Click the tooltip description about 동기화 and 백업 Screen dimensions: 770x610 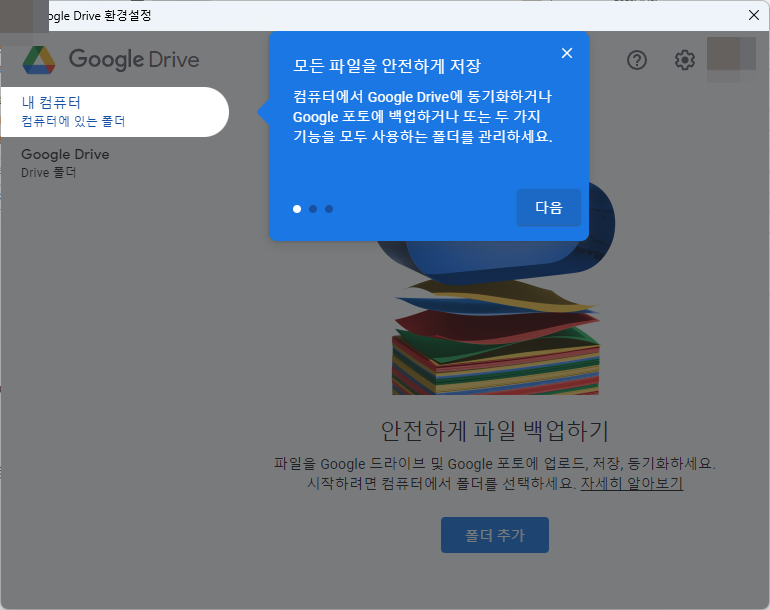pos(422,116)
